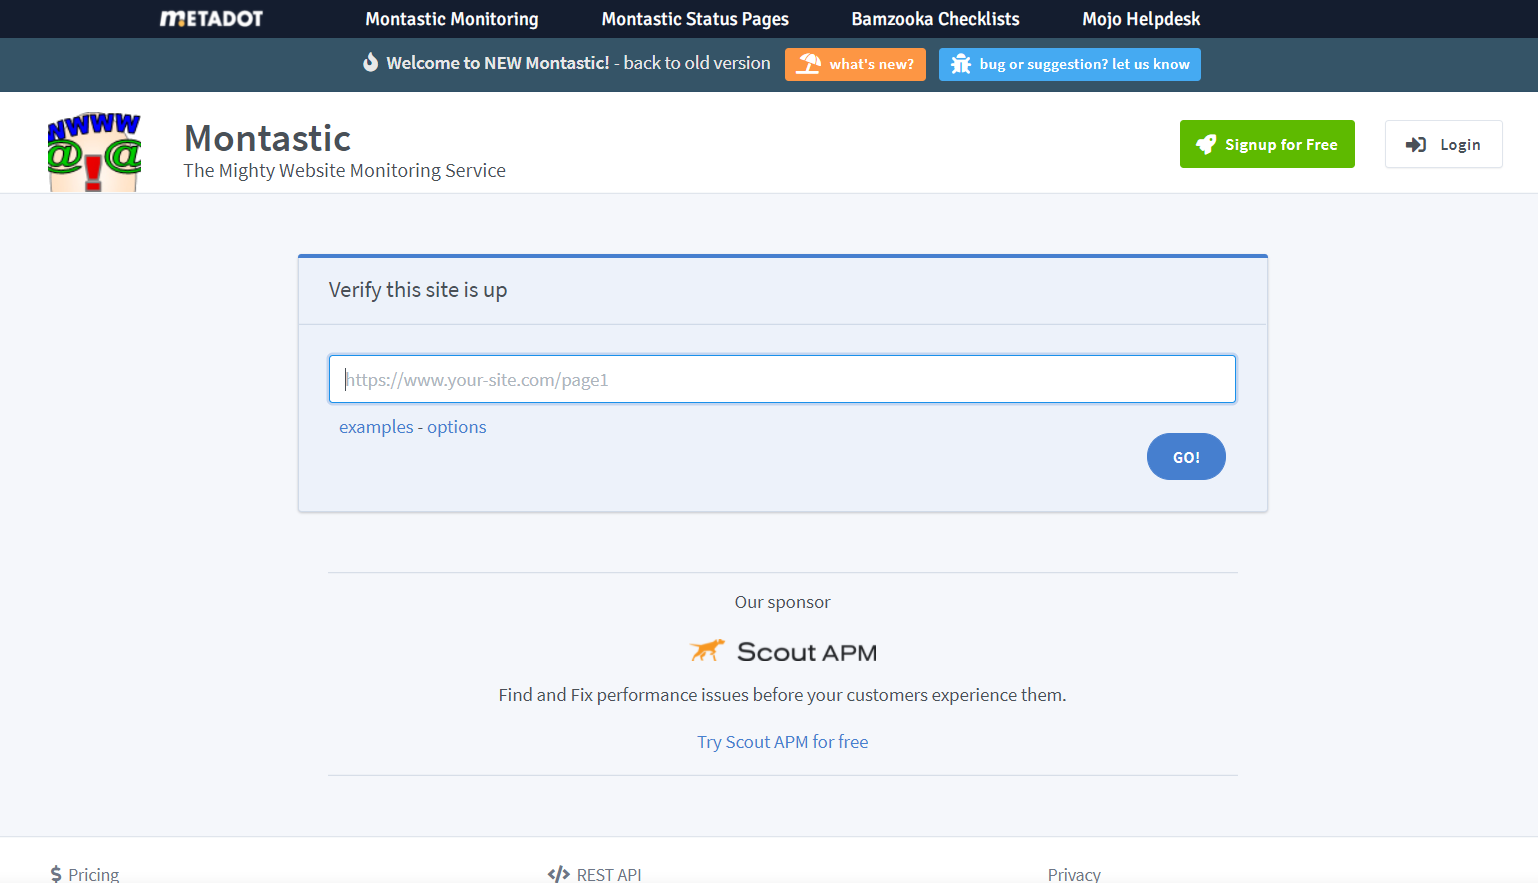Click the rocket icon in Signup button
Viewport: 1538px width, 883px height.
click(x=1206, y=144)
